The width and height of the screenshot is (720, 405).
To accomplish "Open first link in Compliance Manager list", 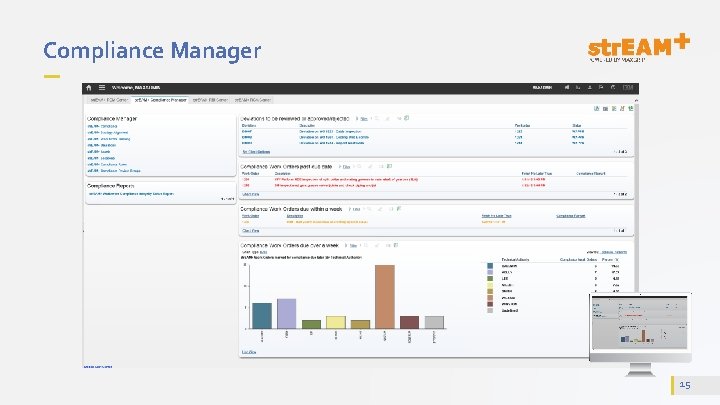I will pos(102,126).
